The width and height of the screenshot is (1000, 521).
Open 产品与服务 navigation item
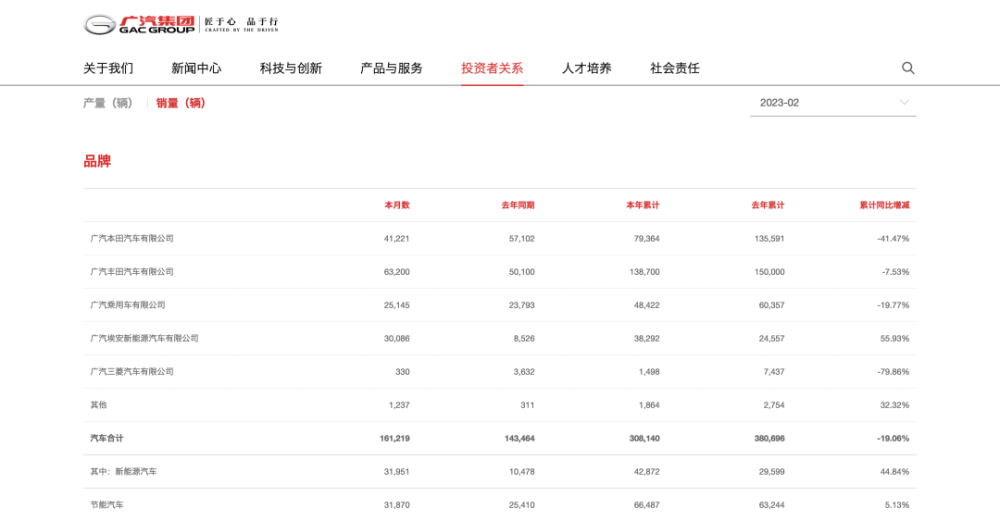pos(392,68)
